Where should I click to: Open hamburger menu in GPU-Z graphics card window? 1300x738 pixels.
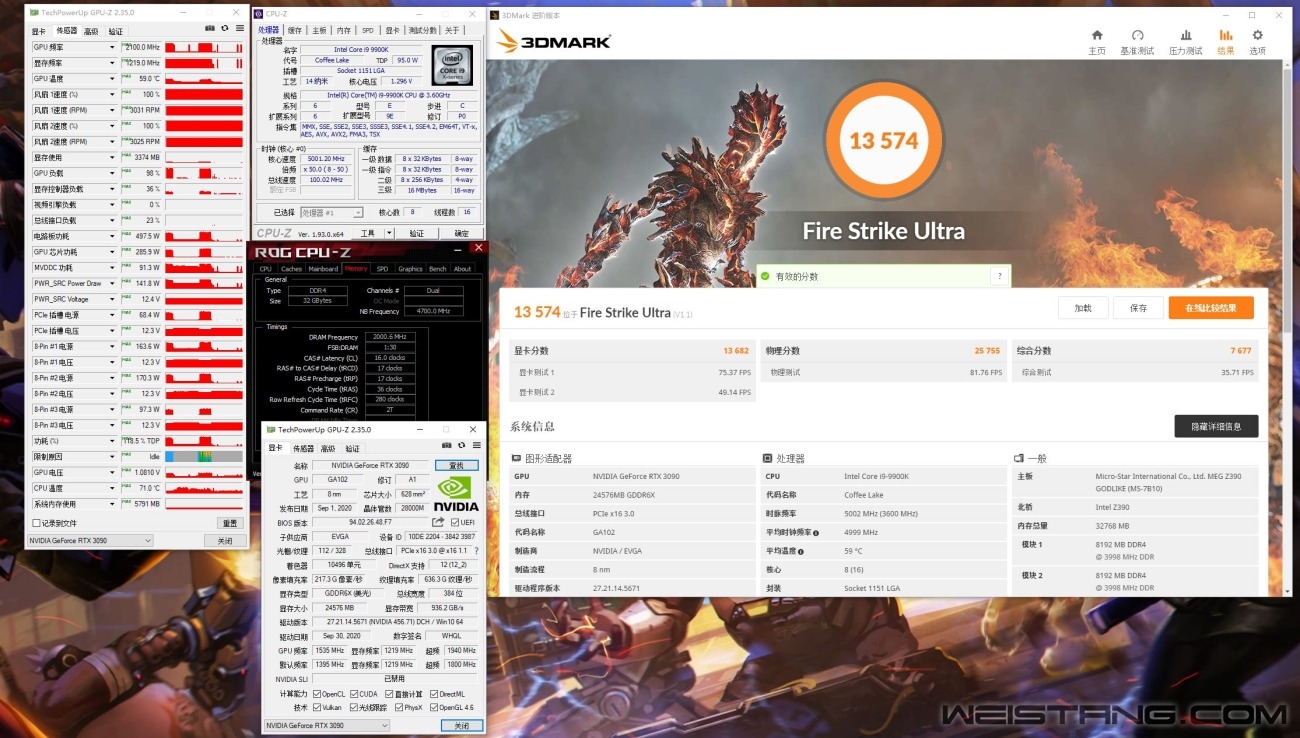tap(477, 447)
